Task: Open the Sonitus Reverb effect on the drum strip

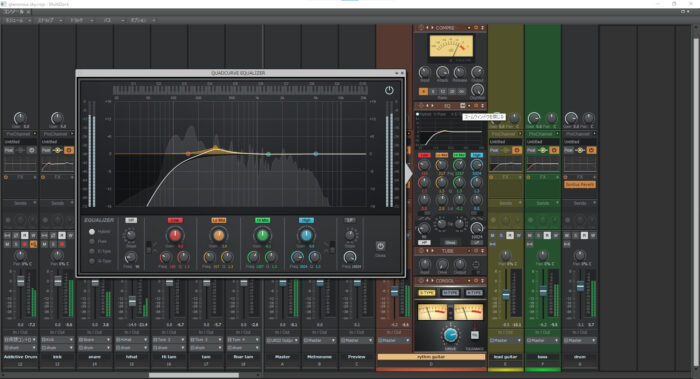Action: pos(579,184)
